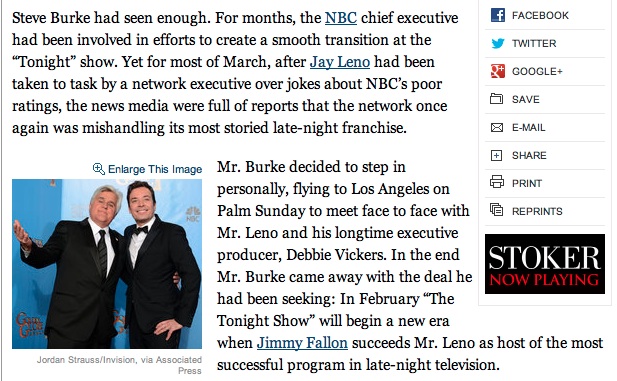Click the REPRINTS label text
The image size is (617, 381).
(x=537, y=212)
